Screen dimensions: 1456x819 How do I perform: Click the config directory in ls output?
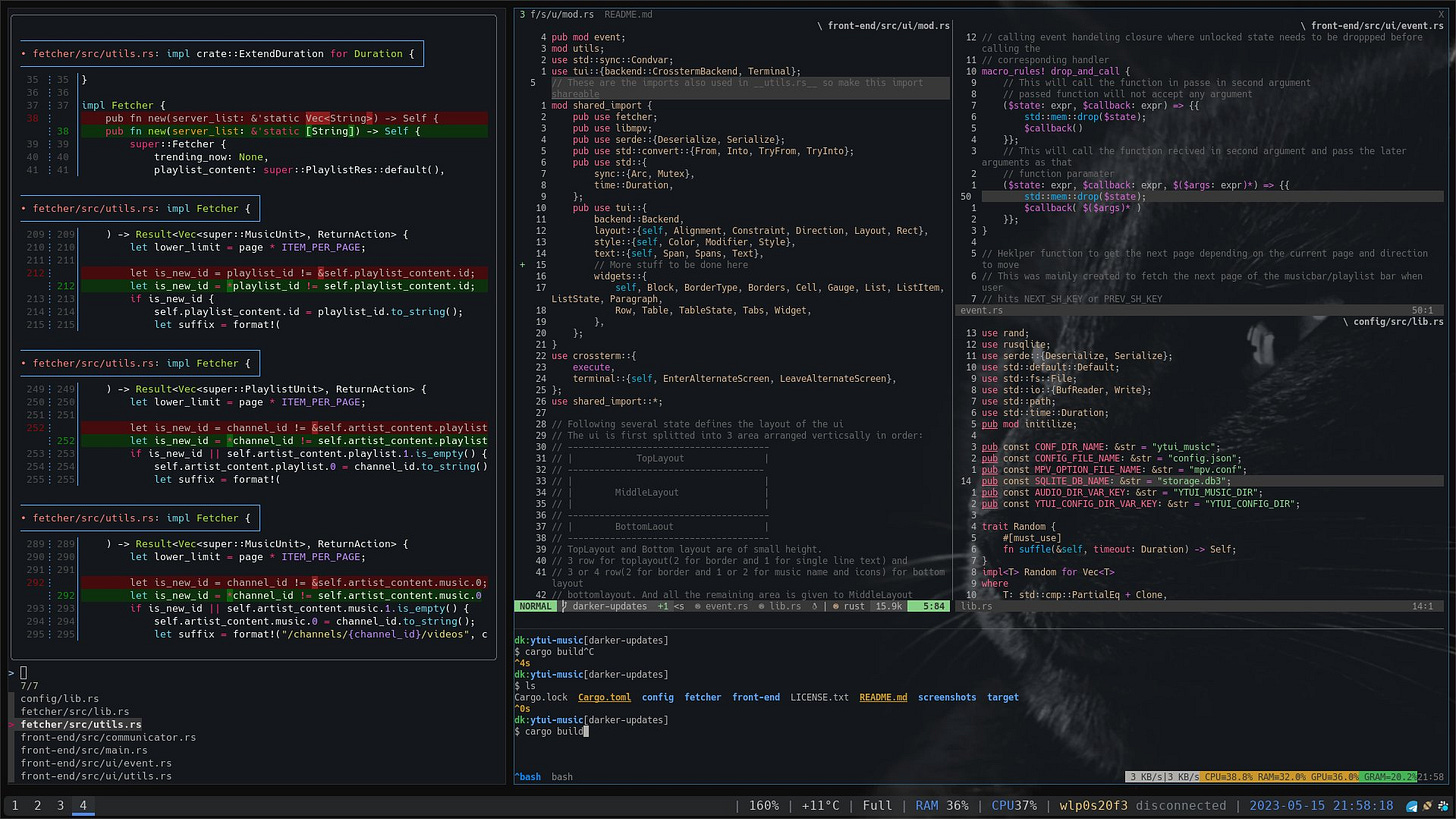click(658, 697)
